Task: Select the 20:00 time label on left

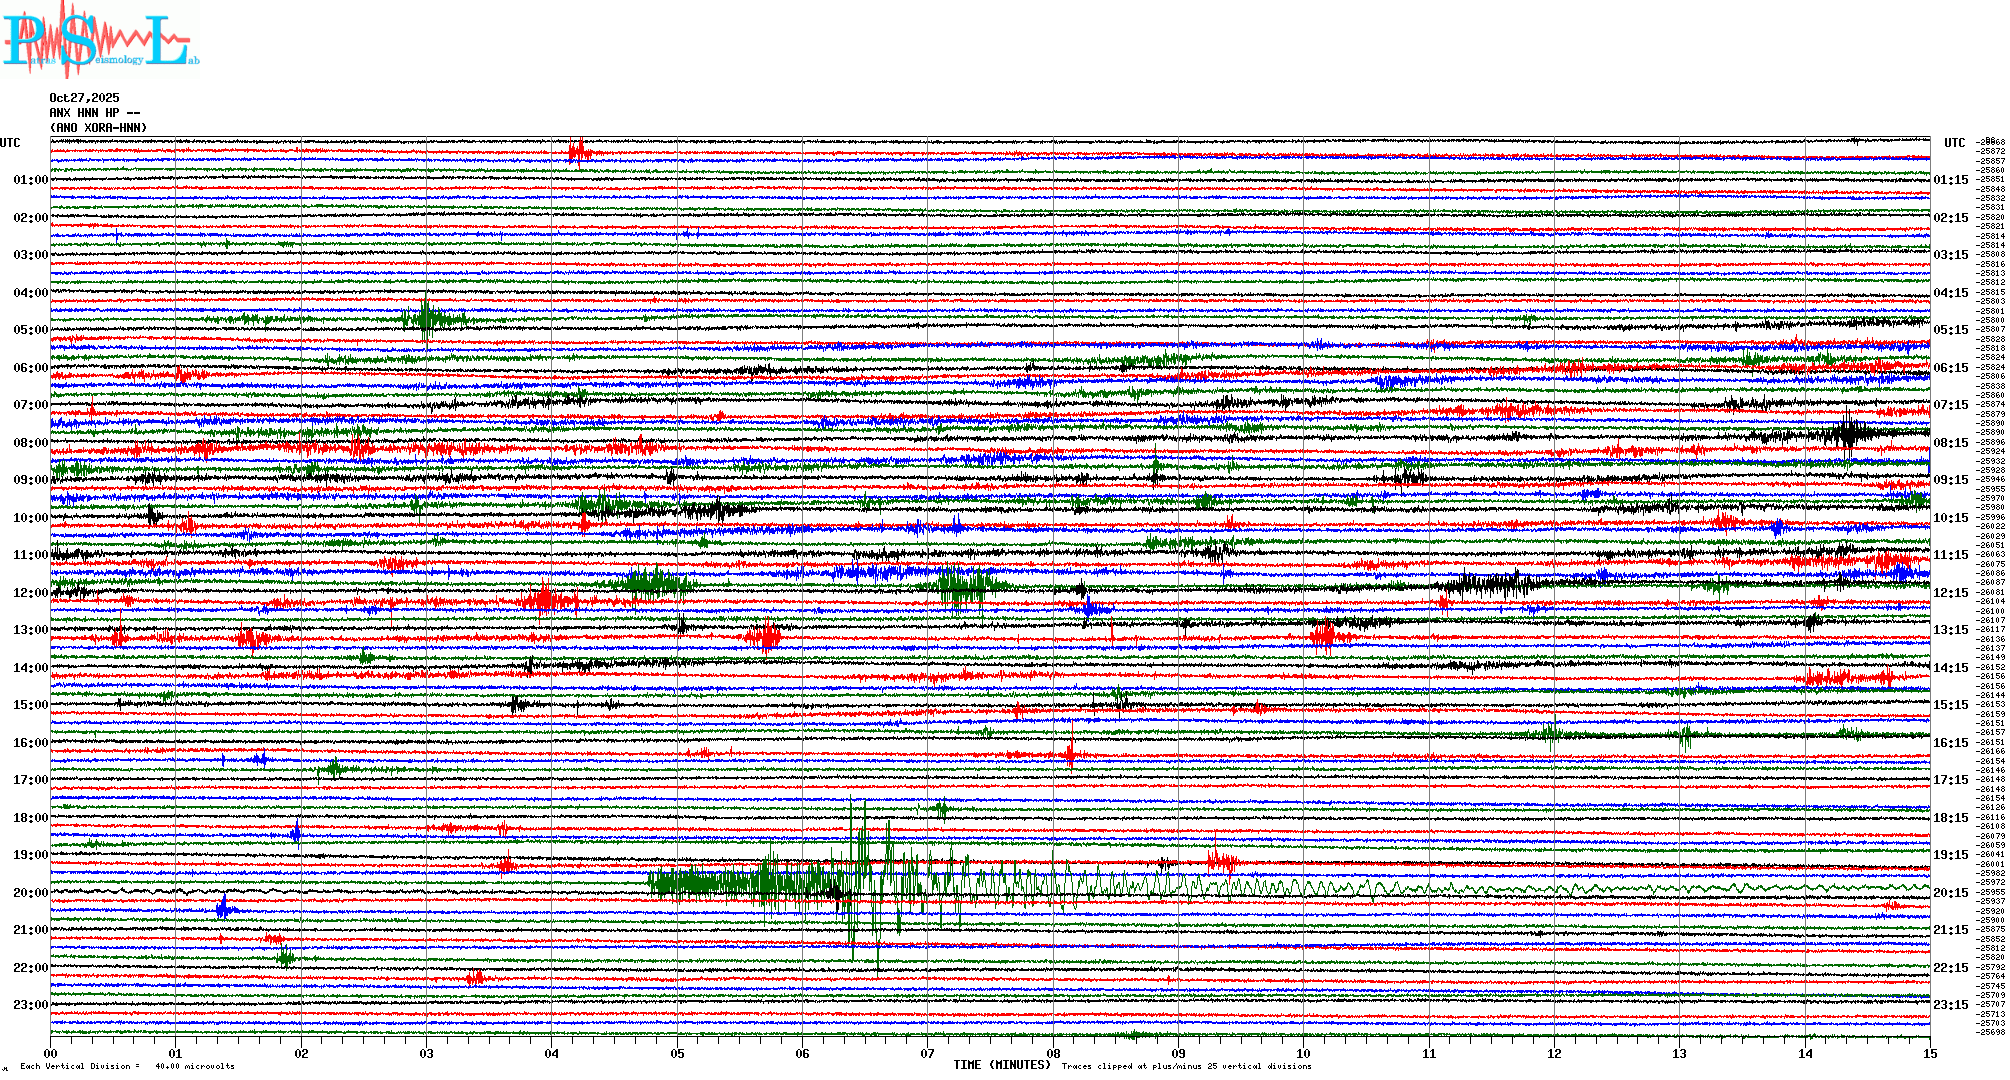Action: click(30, 893)
